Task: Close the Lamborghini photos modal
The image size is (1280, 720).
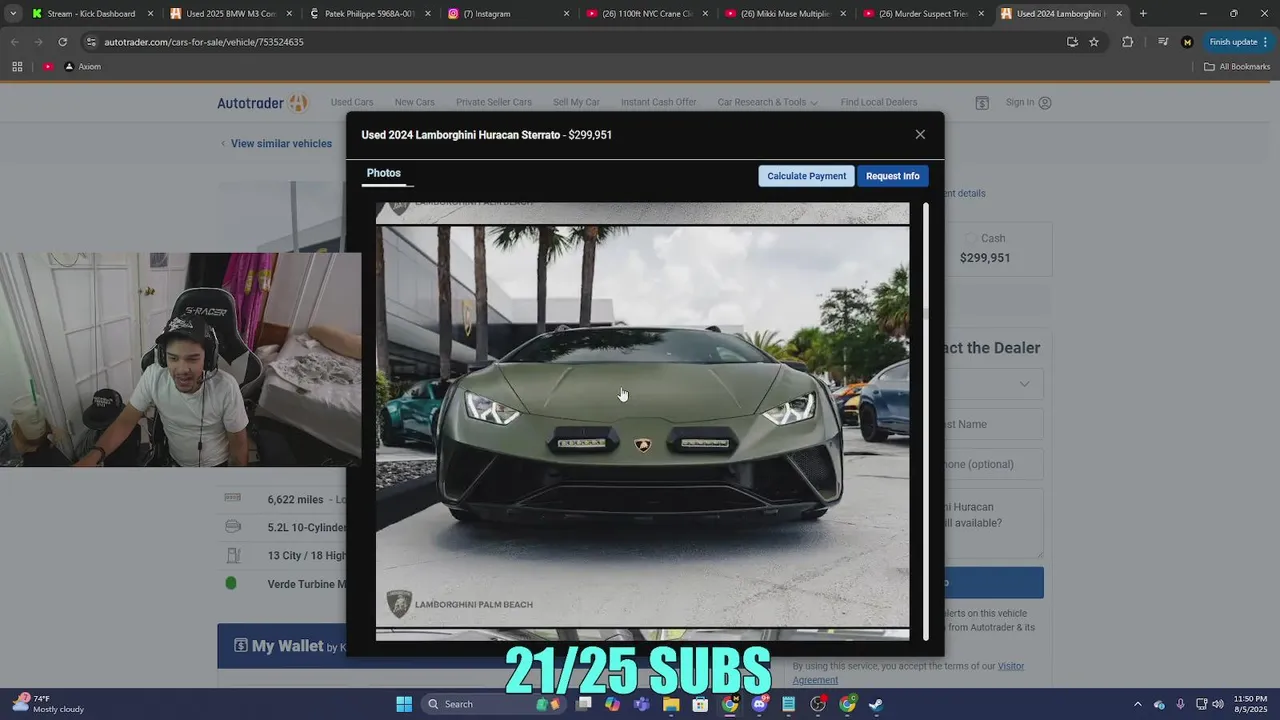Action: coord(920,134)
